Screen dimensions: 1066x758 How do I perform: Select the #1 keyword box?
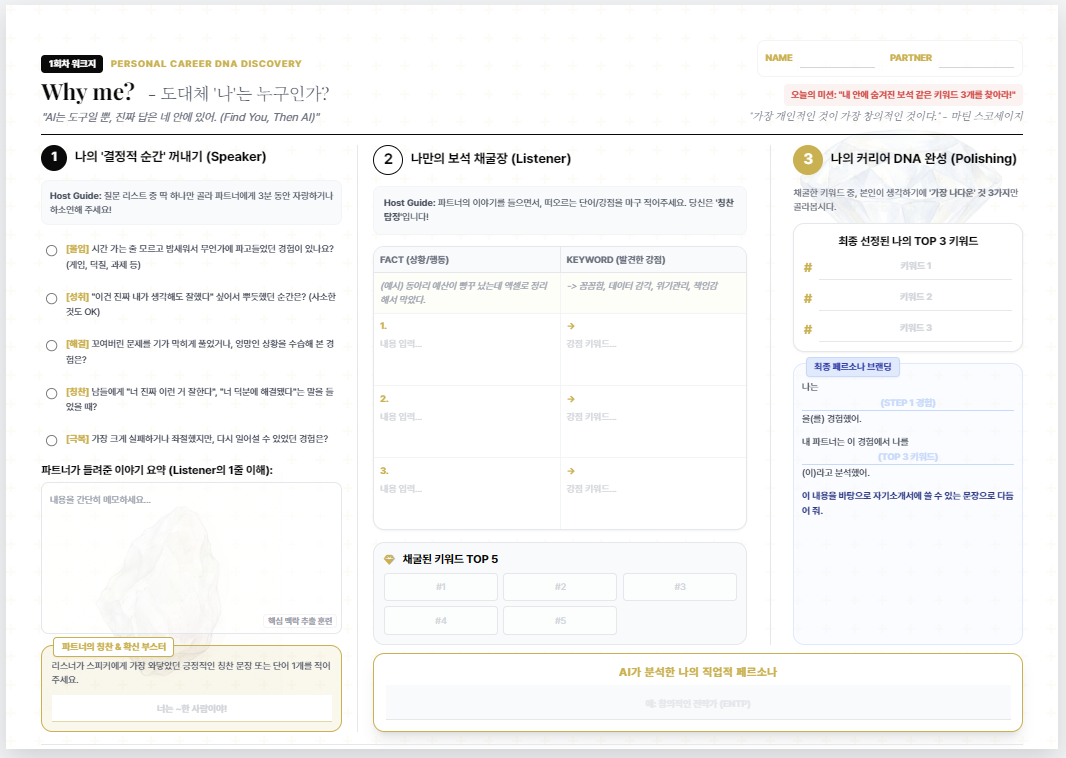440,587
